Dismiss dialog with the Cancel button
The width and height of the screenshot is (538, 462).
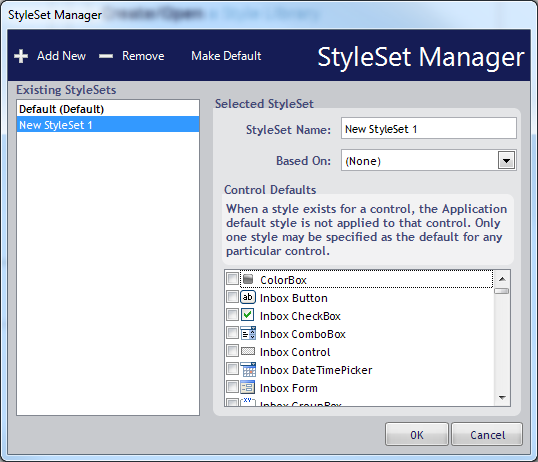(x=487, y=435)
